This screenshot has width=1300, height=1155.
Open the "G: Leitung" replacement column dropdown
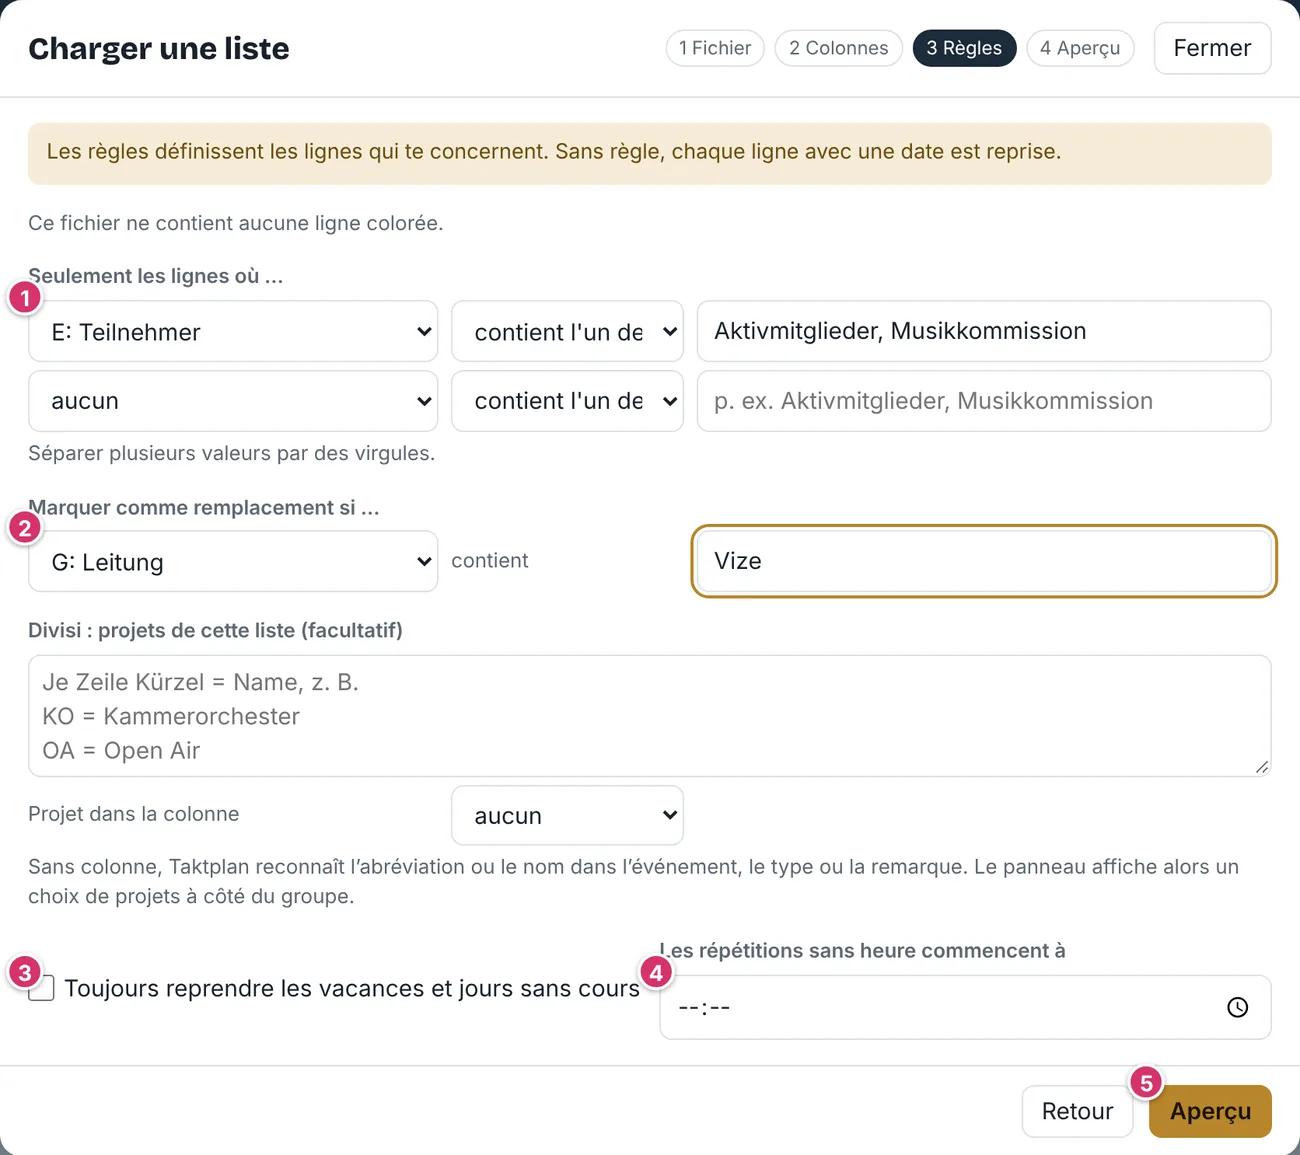click(x=233, y=561)
